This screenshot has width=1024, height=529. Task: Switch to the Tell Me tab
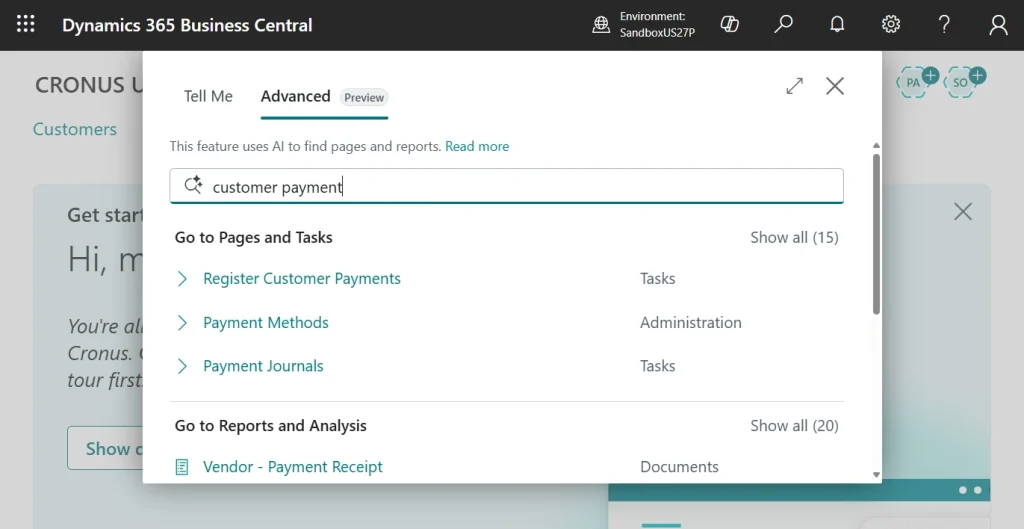coord(208,96)
